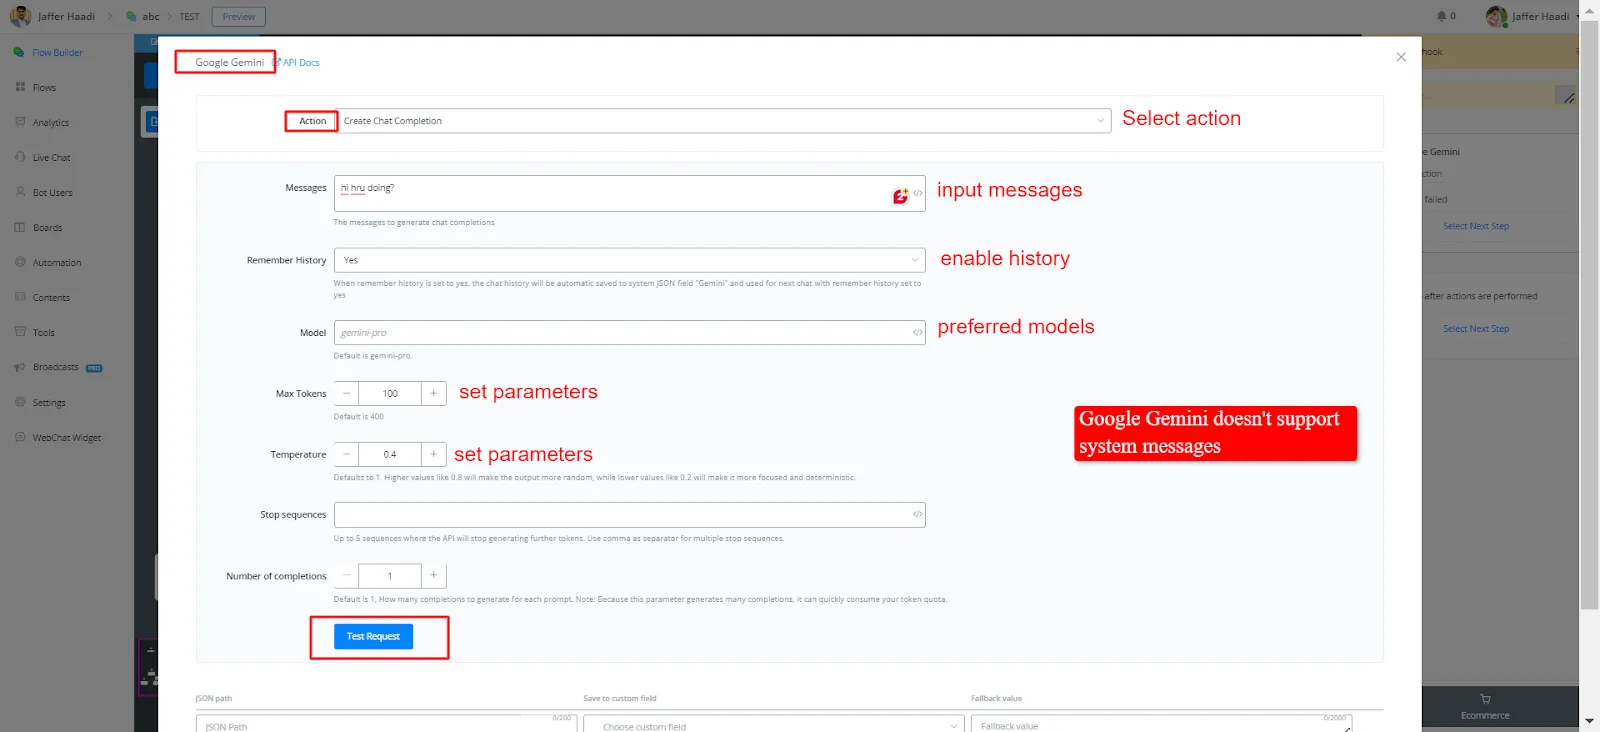Click into the Model input field
Viewport: 1600px width, 732px height.
pos(629,332)
